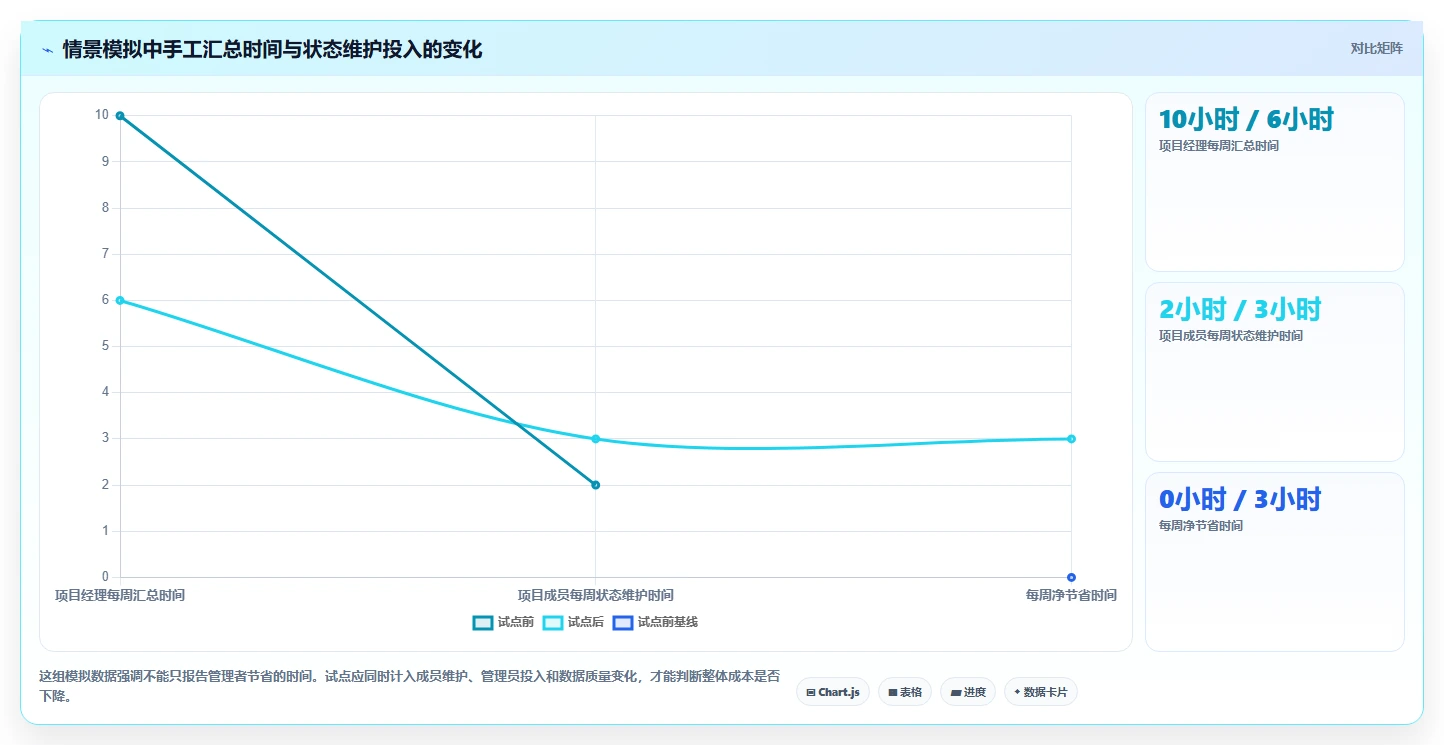Image resolution: width=1444 pixels, height=745 pixels.
Task: Click the 试点后 point above 每周净节省时间
Action: (x=1071, y=439)
